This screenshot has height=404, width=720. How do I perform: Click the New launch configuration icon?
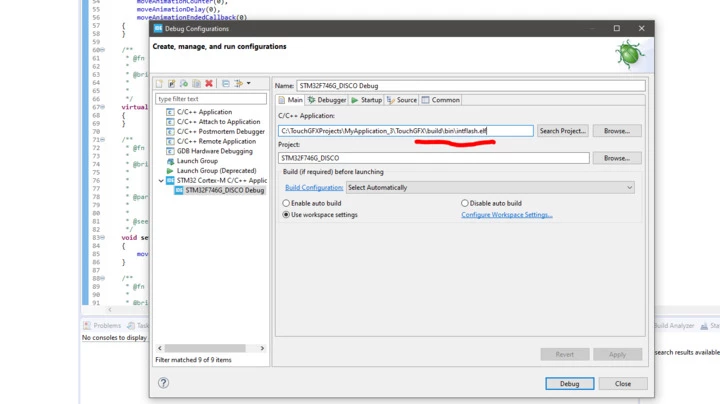coord(159,84)
